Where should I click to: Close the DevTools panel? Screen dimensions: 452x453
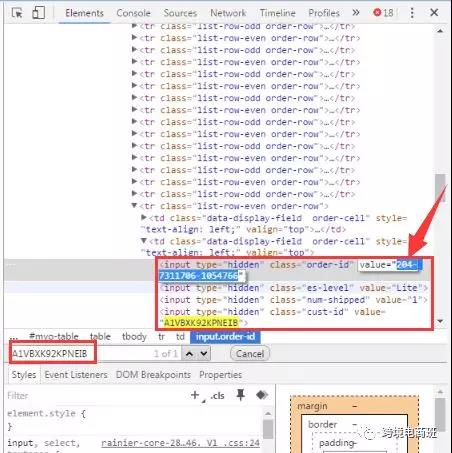point(434,13)
